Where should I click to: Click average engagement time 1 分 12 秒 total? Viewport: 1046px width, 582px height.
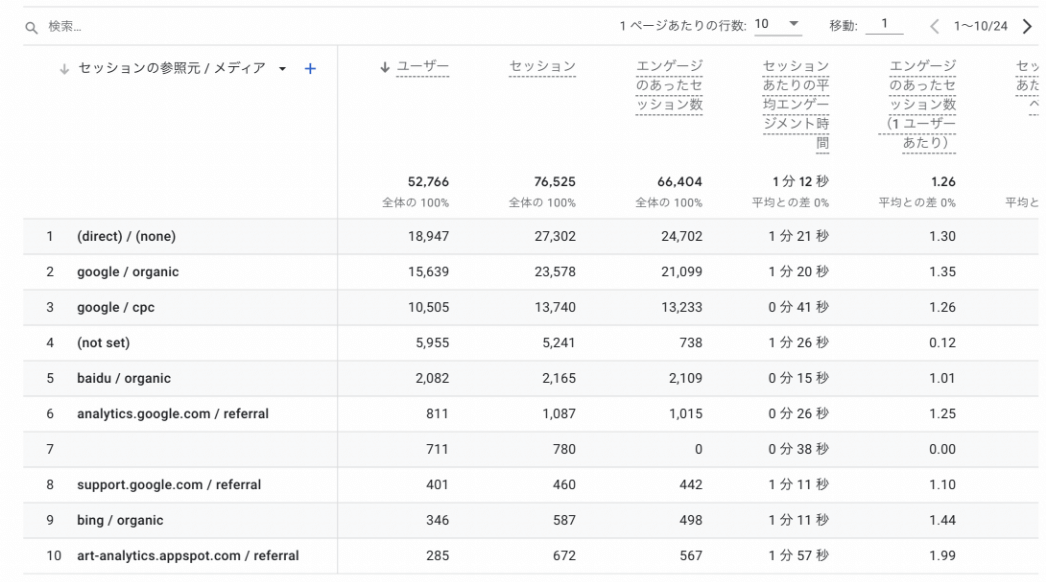click(801, 182)
